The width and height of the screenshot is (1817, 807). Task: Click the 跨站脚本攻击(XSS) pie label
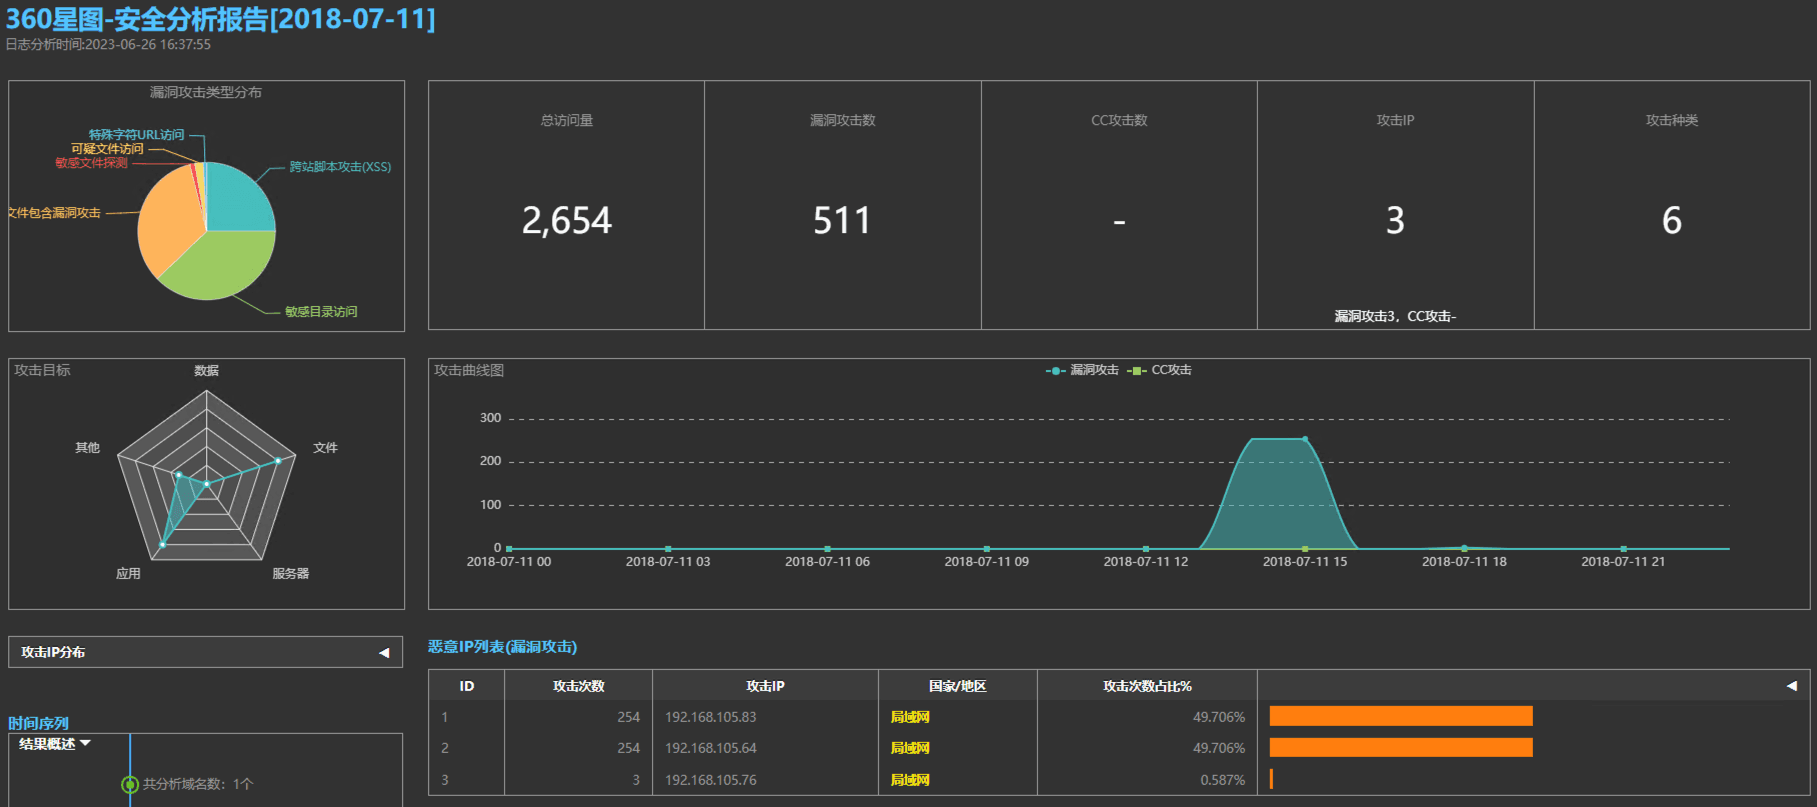340,167
